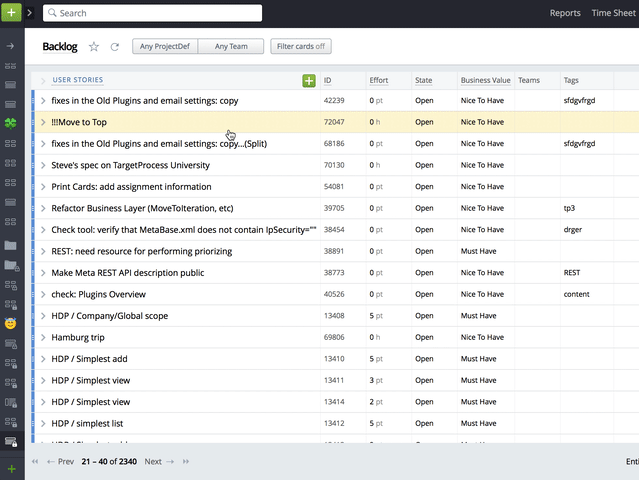Viewport: 639px width, 480px height.
Task: Expand all rows via header chevron
Action: click(x=43, y=81)
